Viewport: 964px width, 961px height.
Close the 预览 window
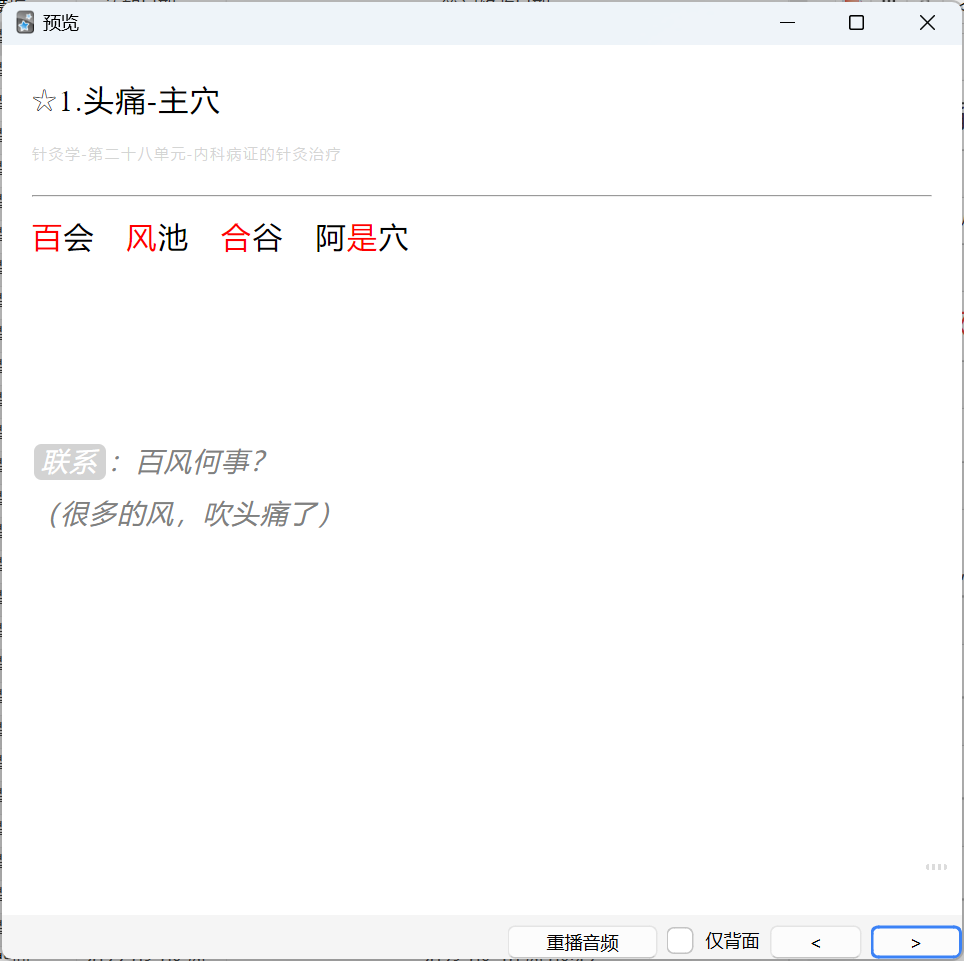point(927,23)
